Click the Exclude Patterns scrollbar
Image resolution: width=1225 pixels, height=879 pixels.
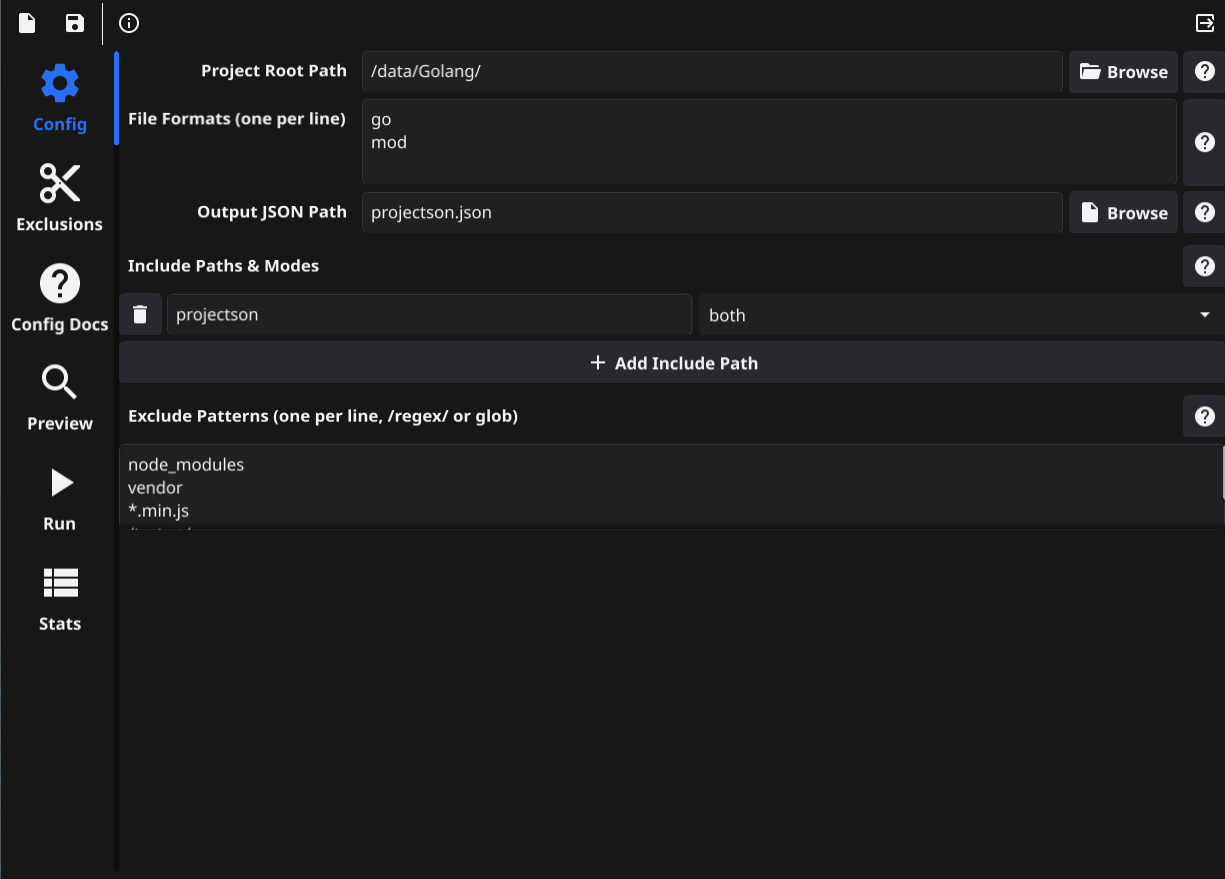[x=1222, y=473]
